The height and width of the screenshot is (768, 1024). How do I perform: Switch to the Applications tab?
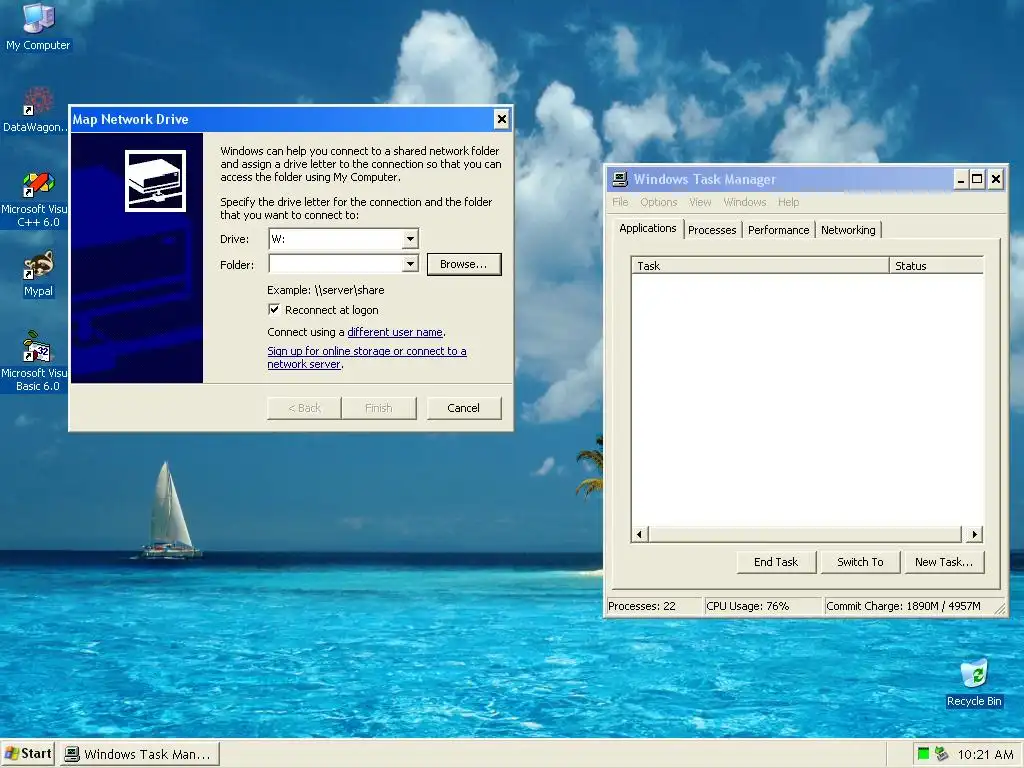[x=648, y=228]
